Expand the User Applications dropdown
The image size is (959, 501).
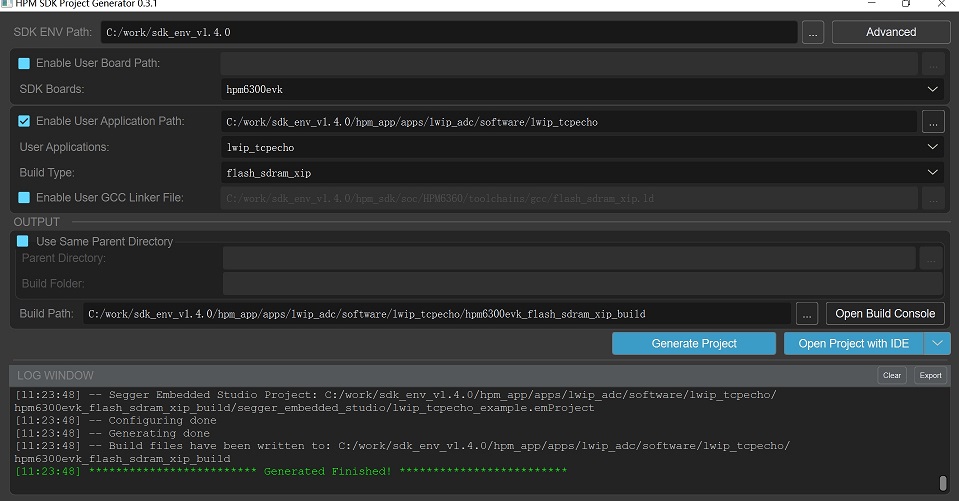point(932,147)
